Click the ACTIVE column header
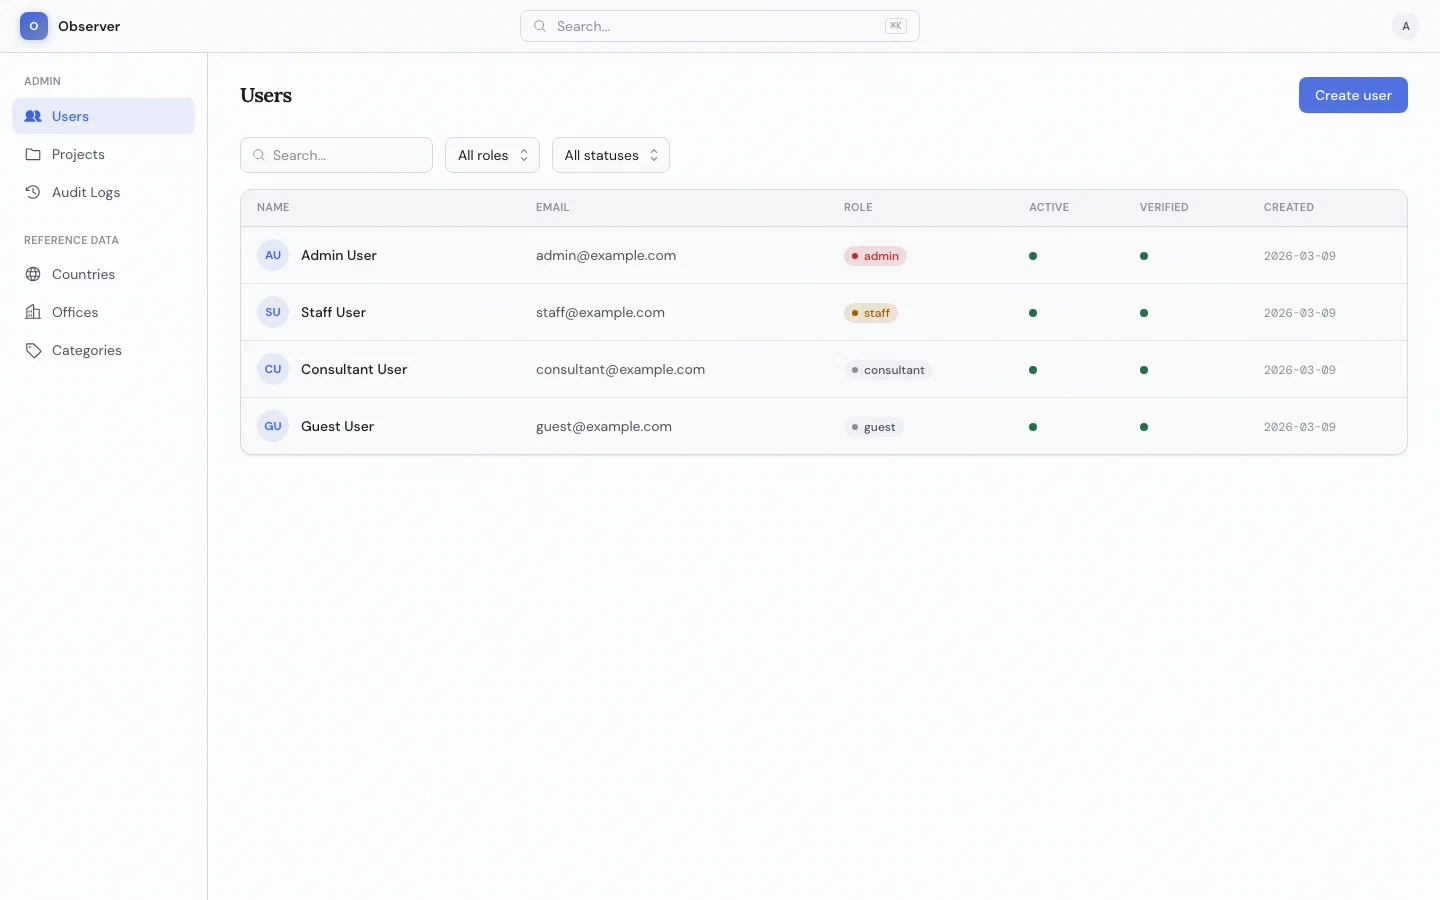Viewport: 1440px width, 900px height. [x=1049, y=207]
